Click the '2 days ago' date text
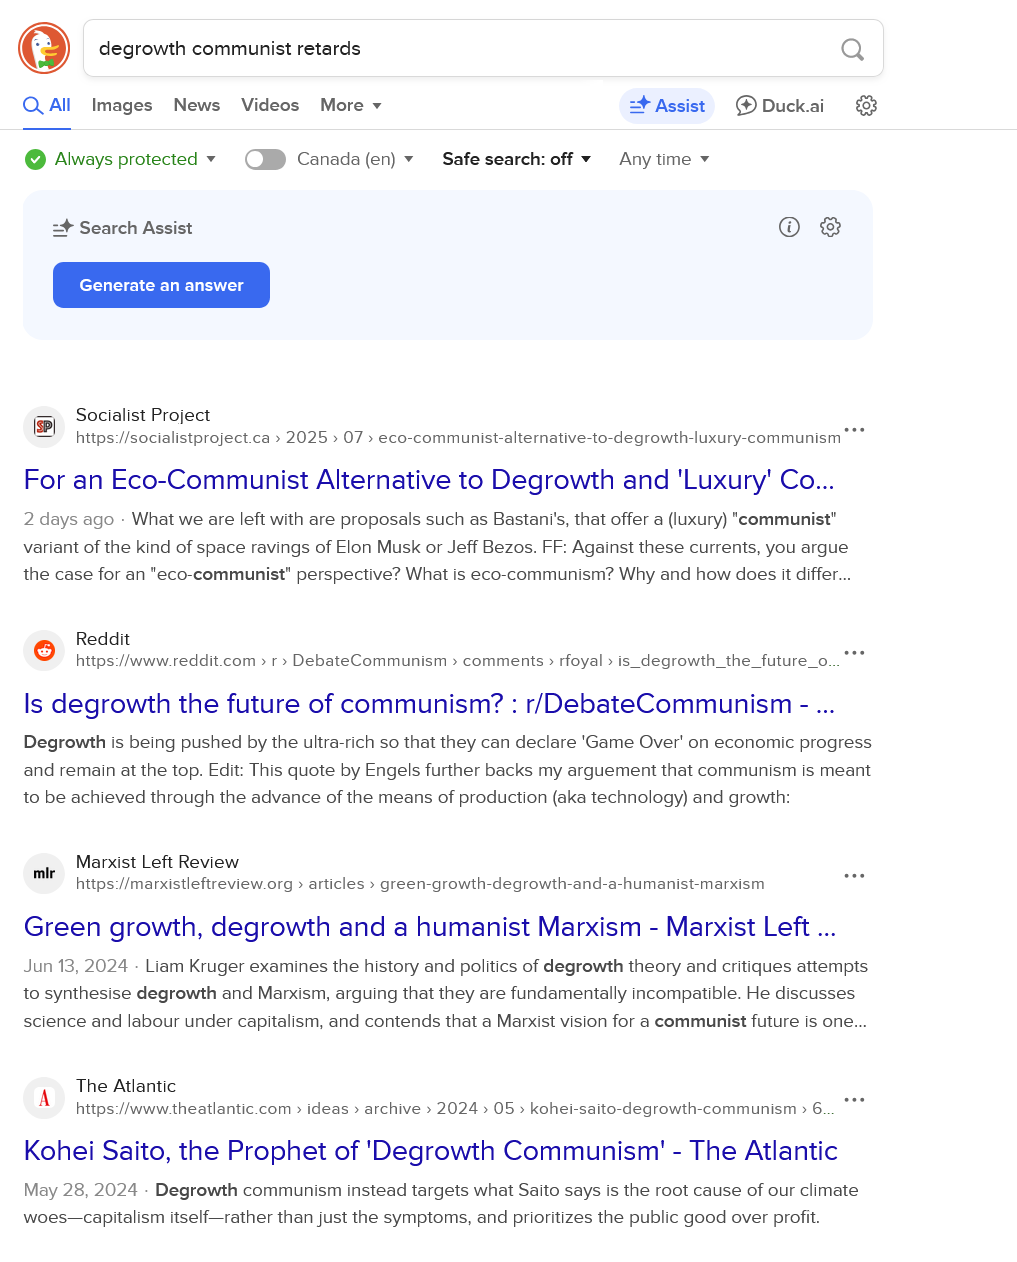Viewport: 1017px width, 1262px height. point(69,519)
